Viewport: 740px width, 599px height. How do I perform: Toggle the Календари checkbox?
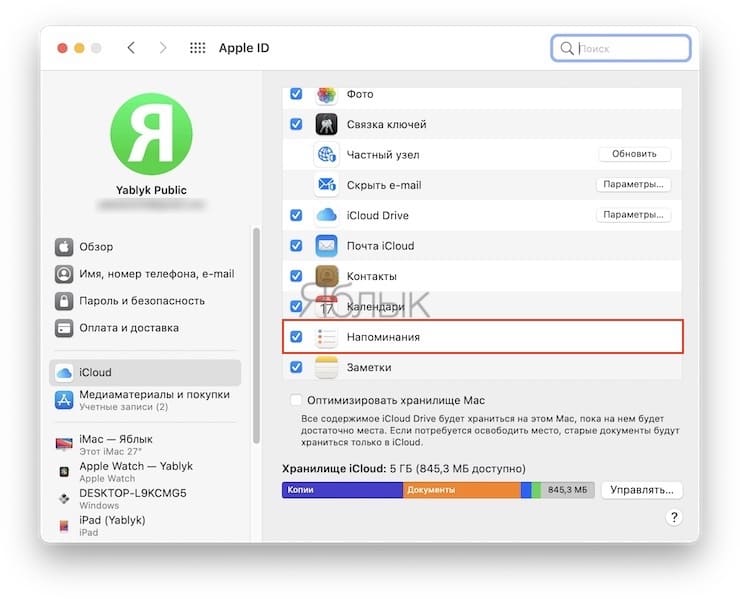(296, 306)
